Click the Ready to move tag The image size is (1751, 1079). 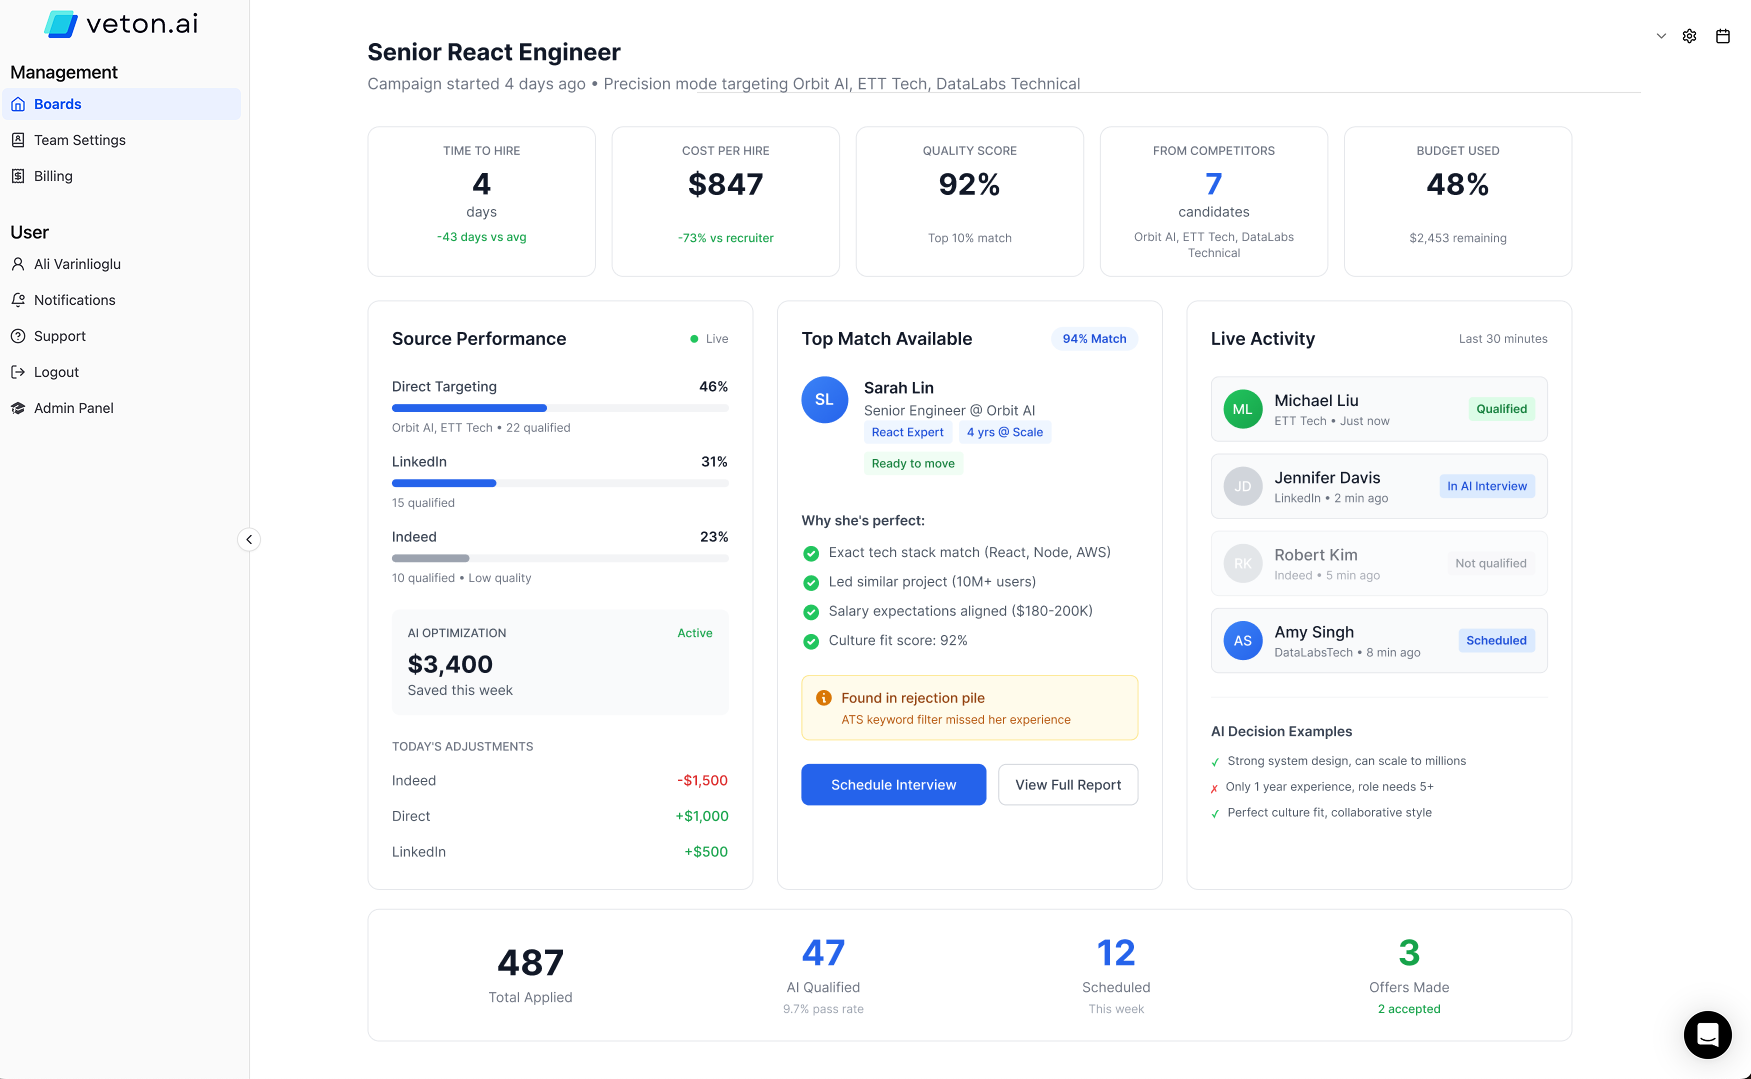pos(913,464)
